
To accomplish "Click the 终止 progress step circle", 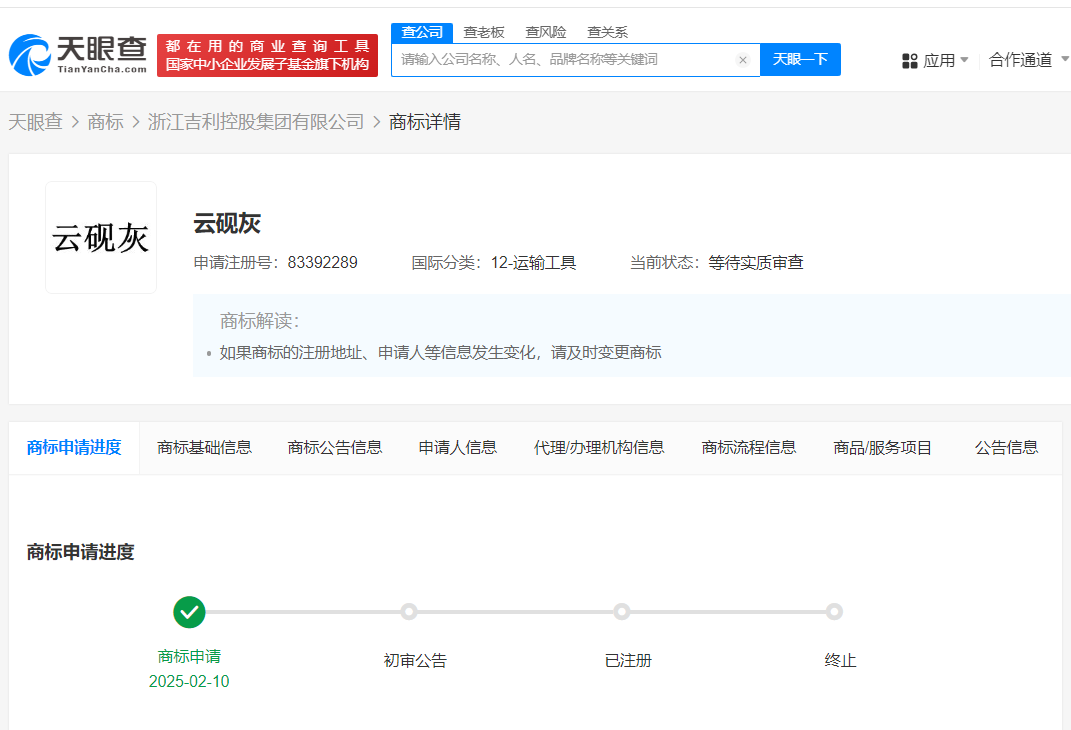I will (x=834, y=612).
